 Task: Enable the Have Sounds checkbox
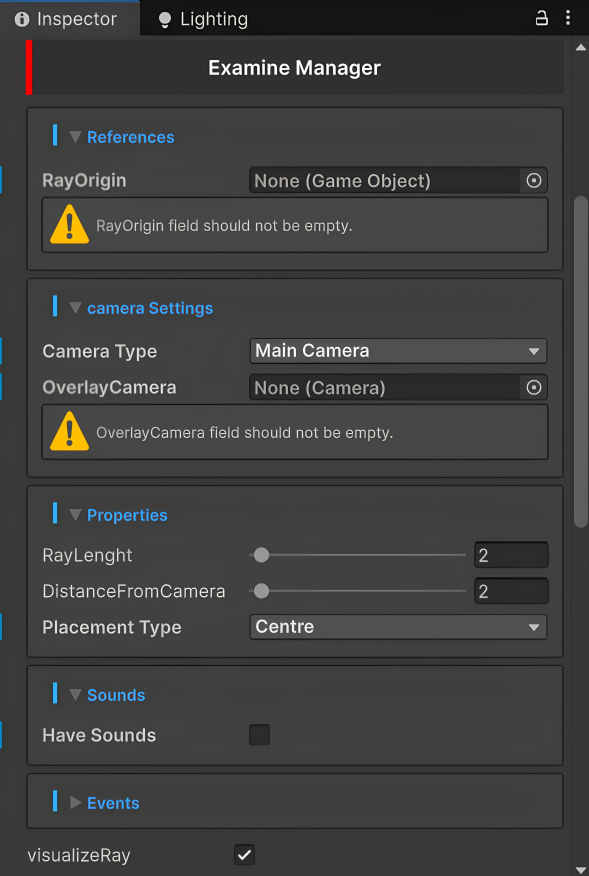pos(259,735)
